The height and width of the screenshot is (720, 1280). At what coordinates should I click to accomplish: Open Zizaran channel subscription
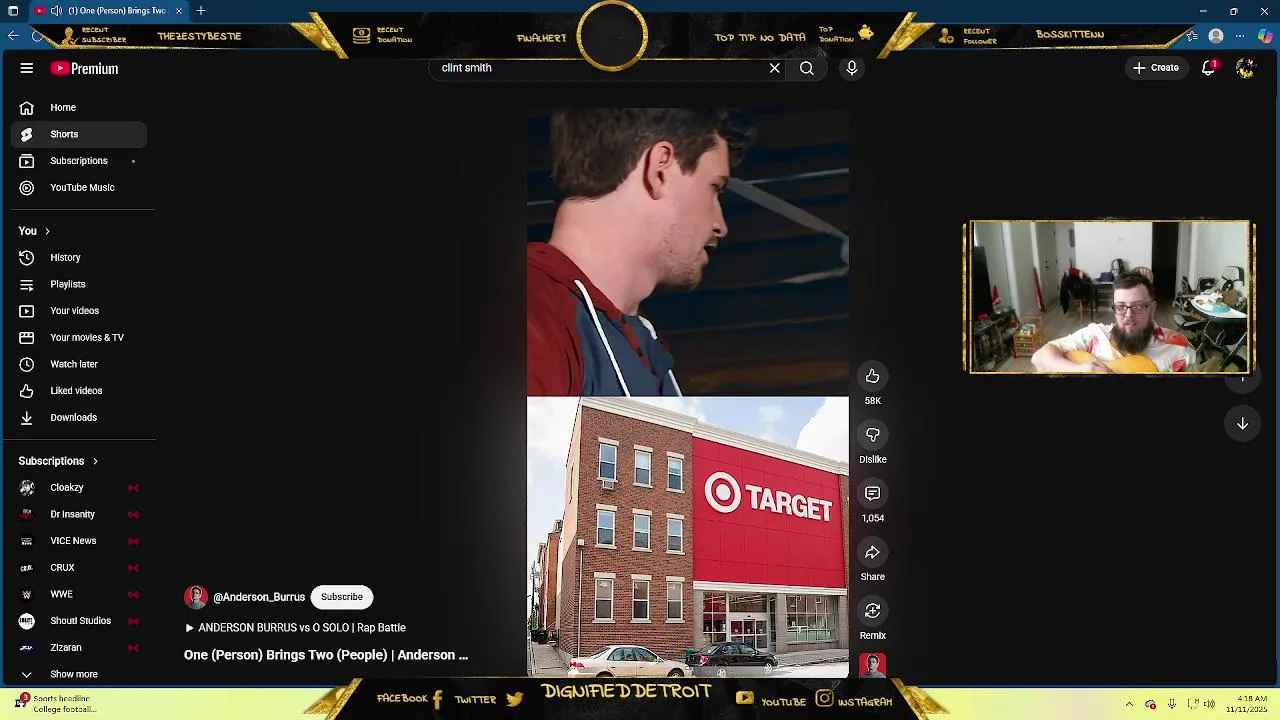(x=79, y=648)
